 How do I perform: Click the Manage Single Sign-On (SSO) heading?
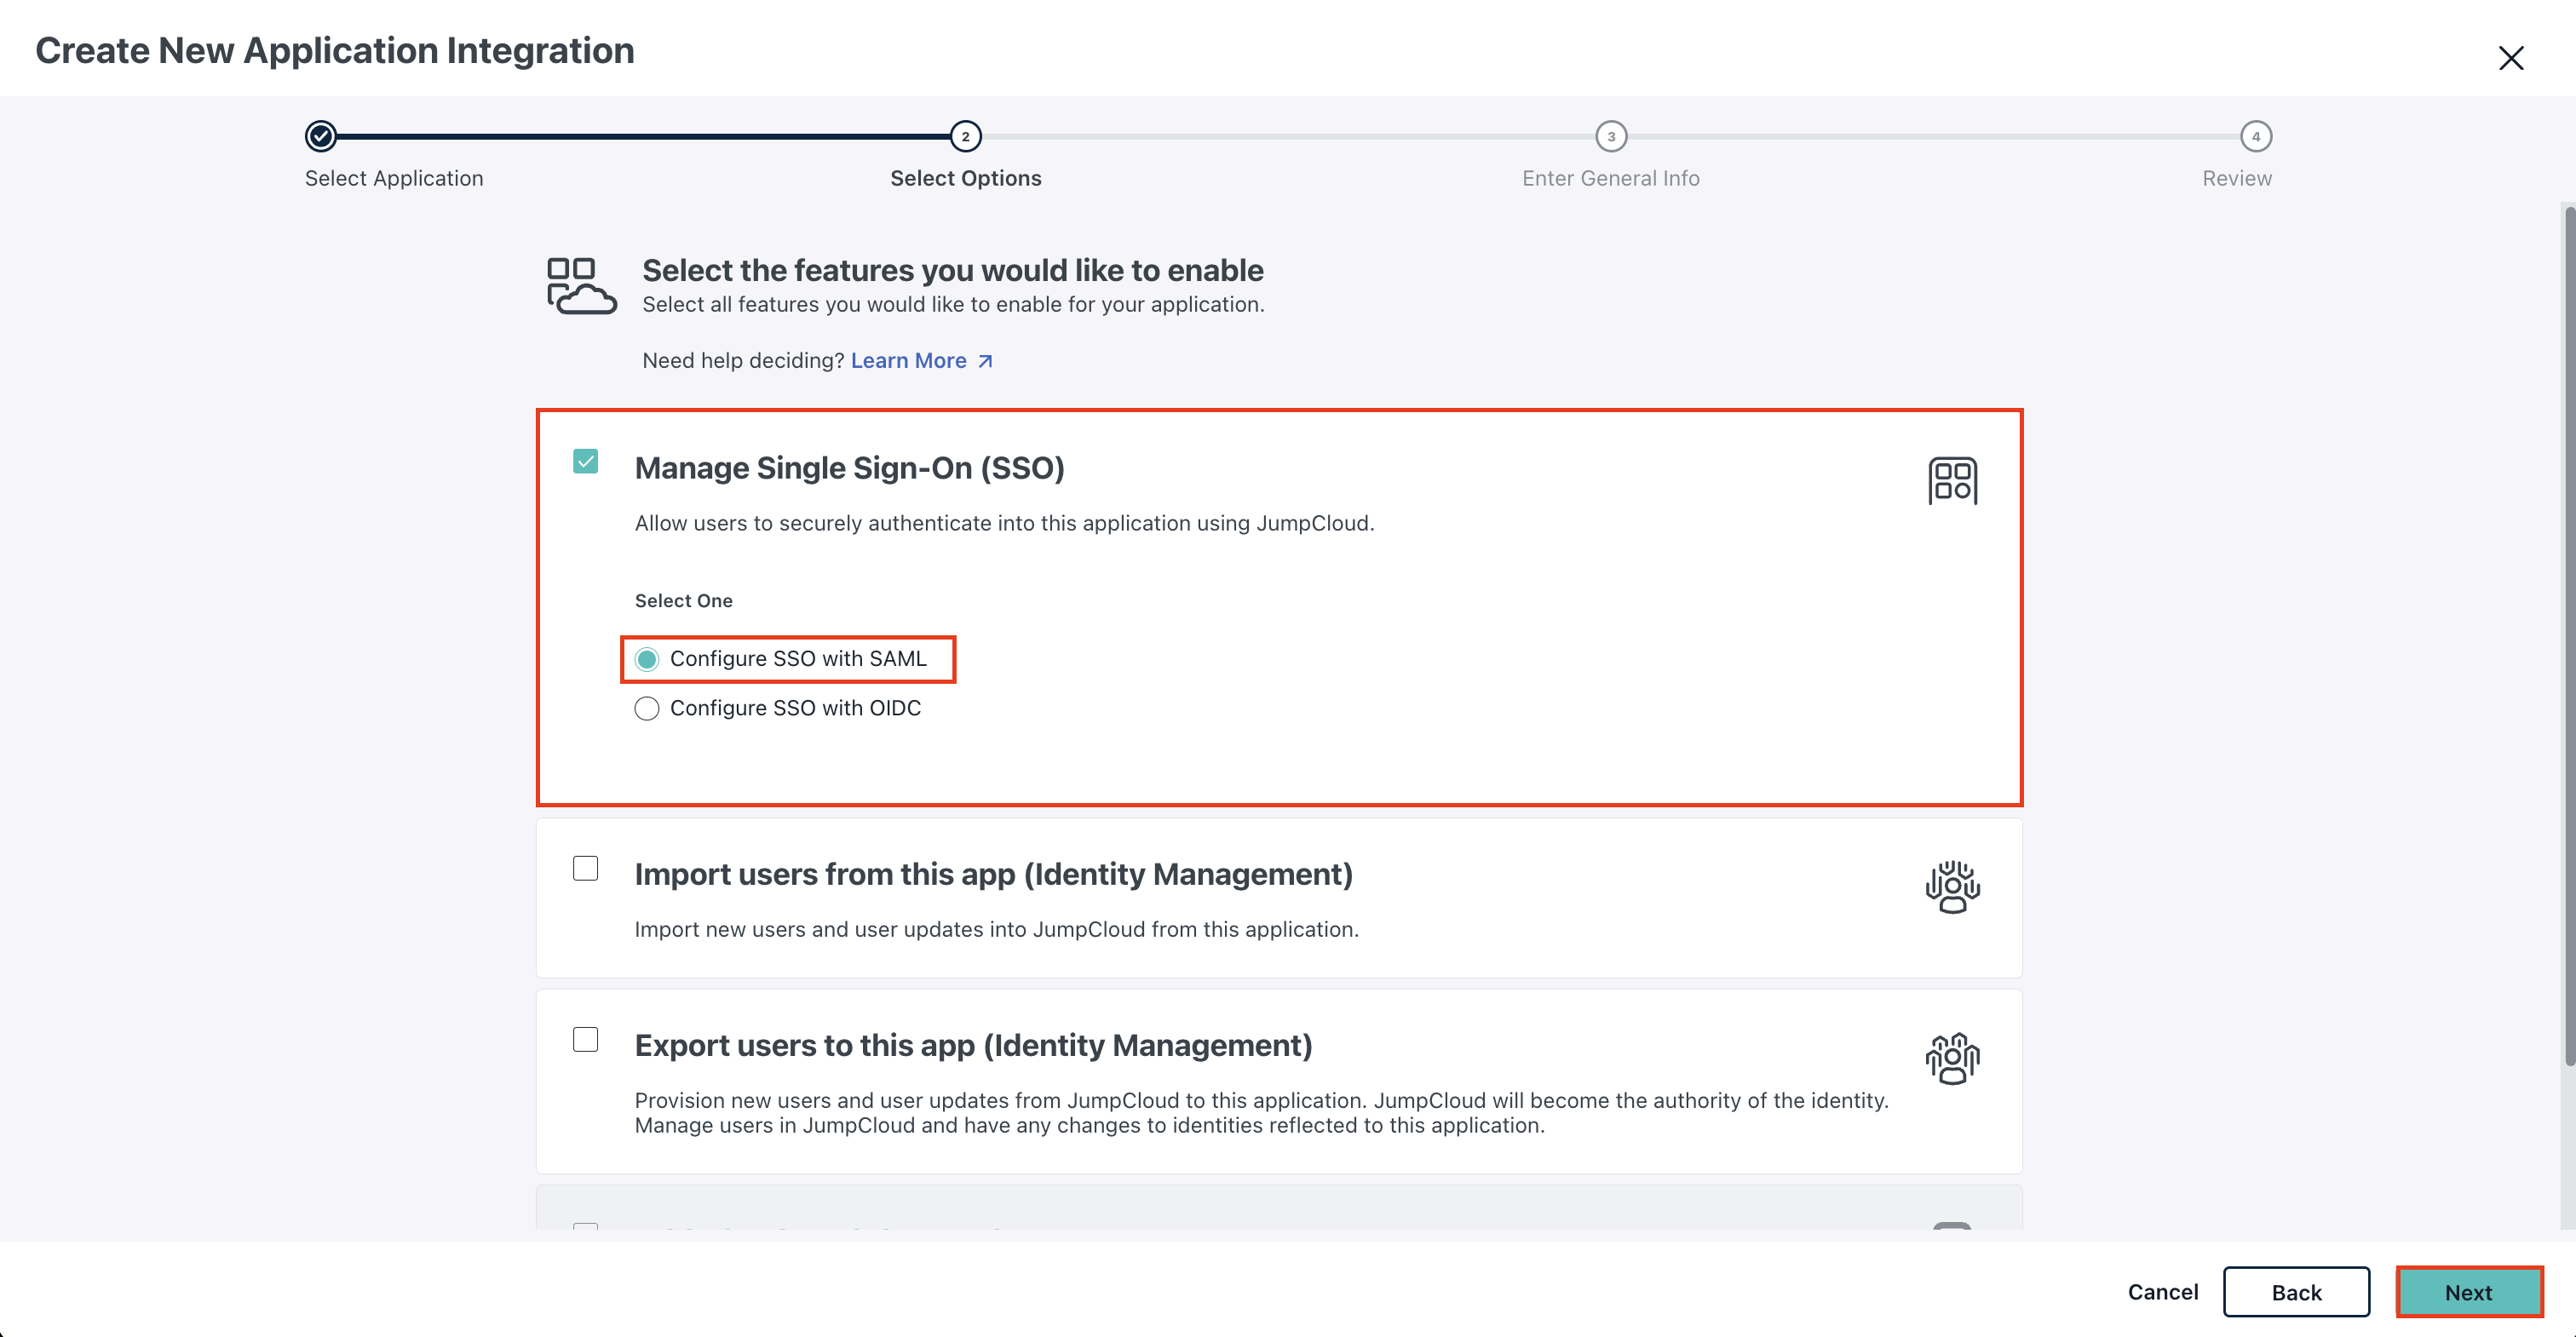[849, 468]
